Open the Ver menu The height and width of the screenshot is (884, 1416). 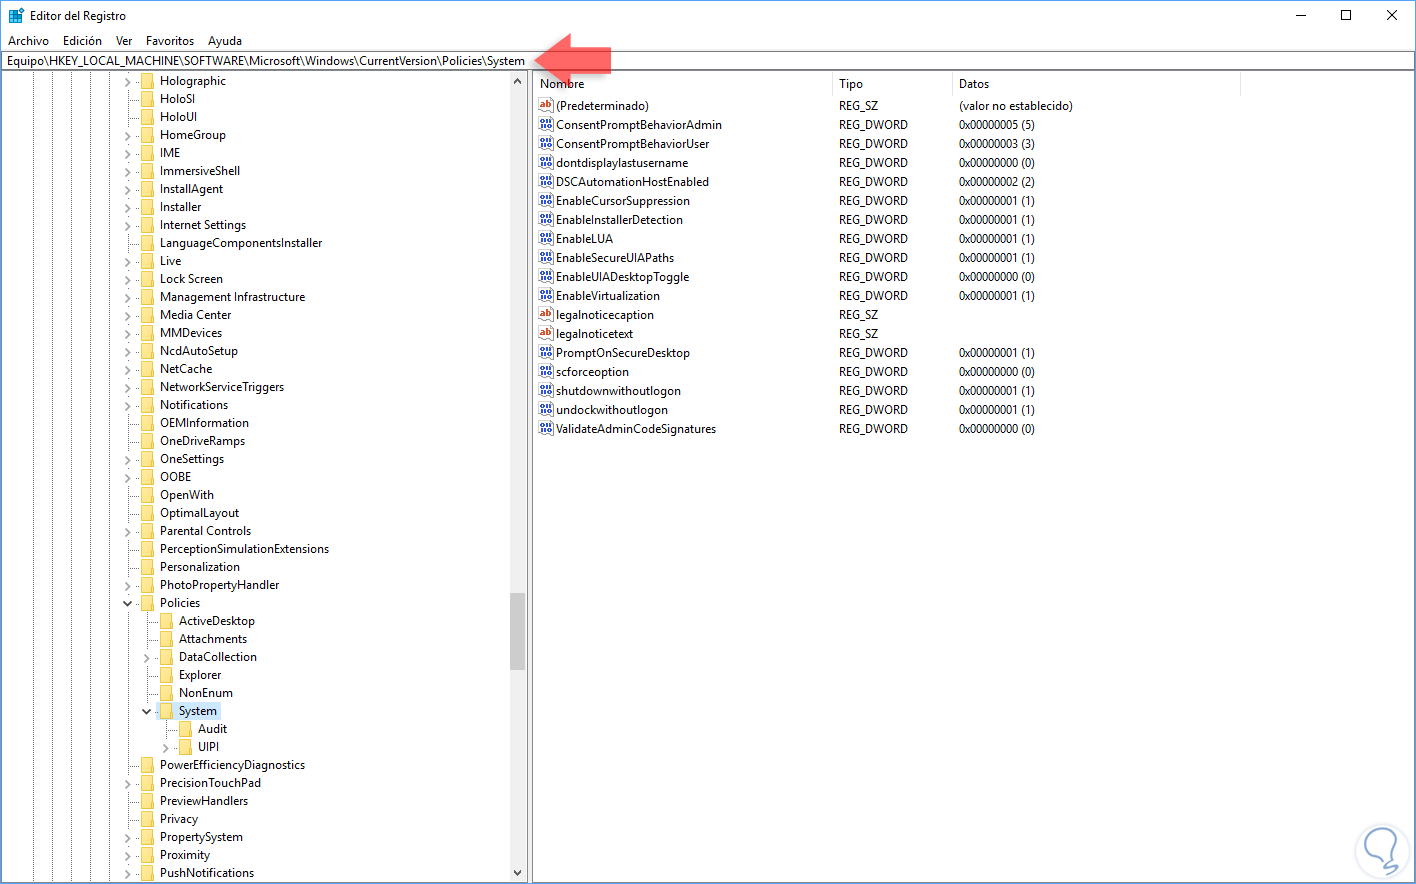(x=124, y=41)
